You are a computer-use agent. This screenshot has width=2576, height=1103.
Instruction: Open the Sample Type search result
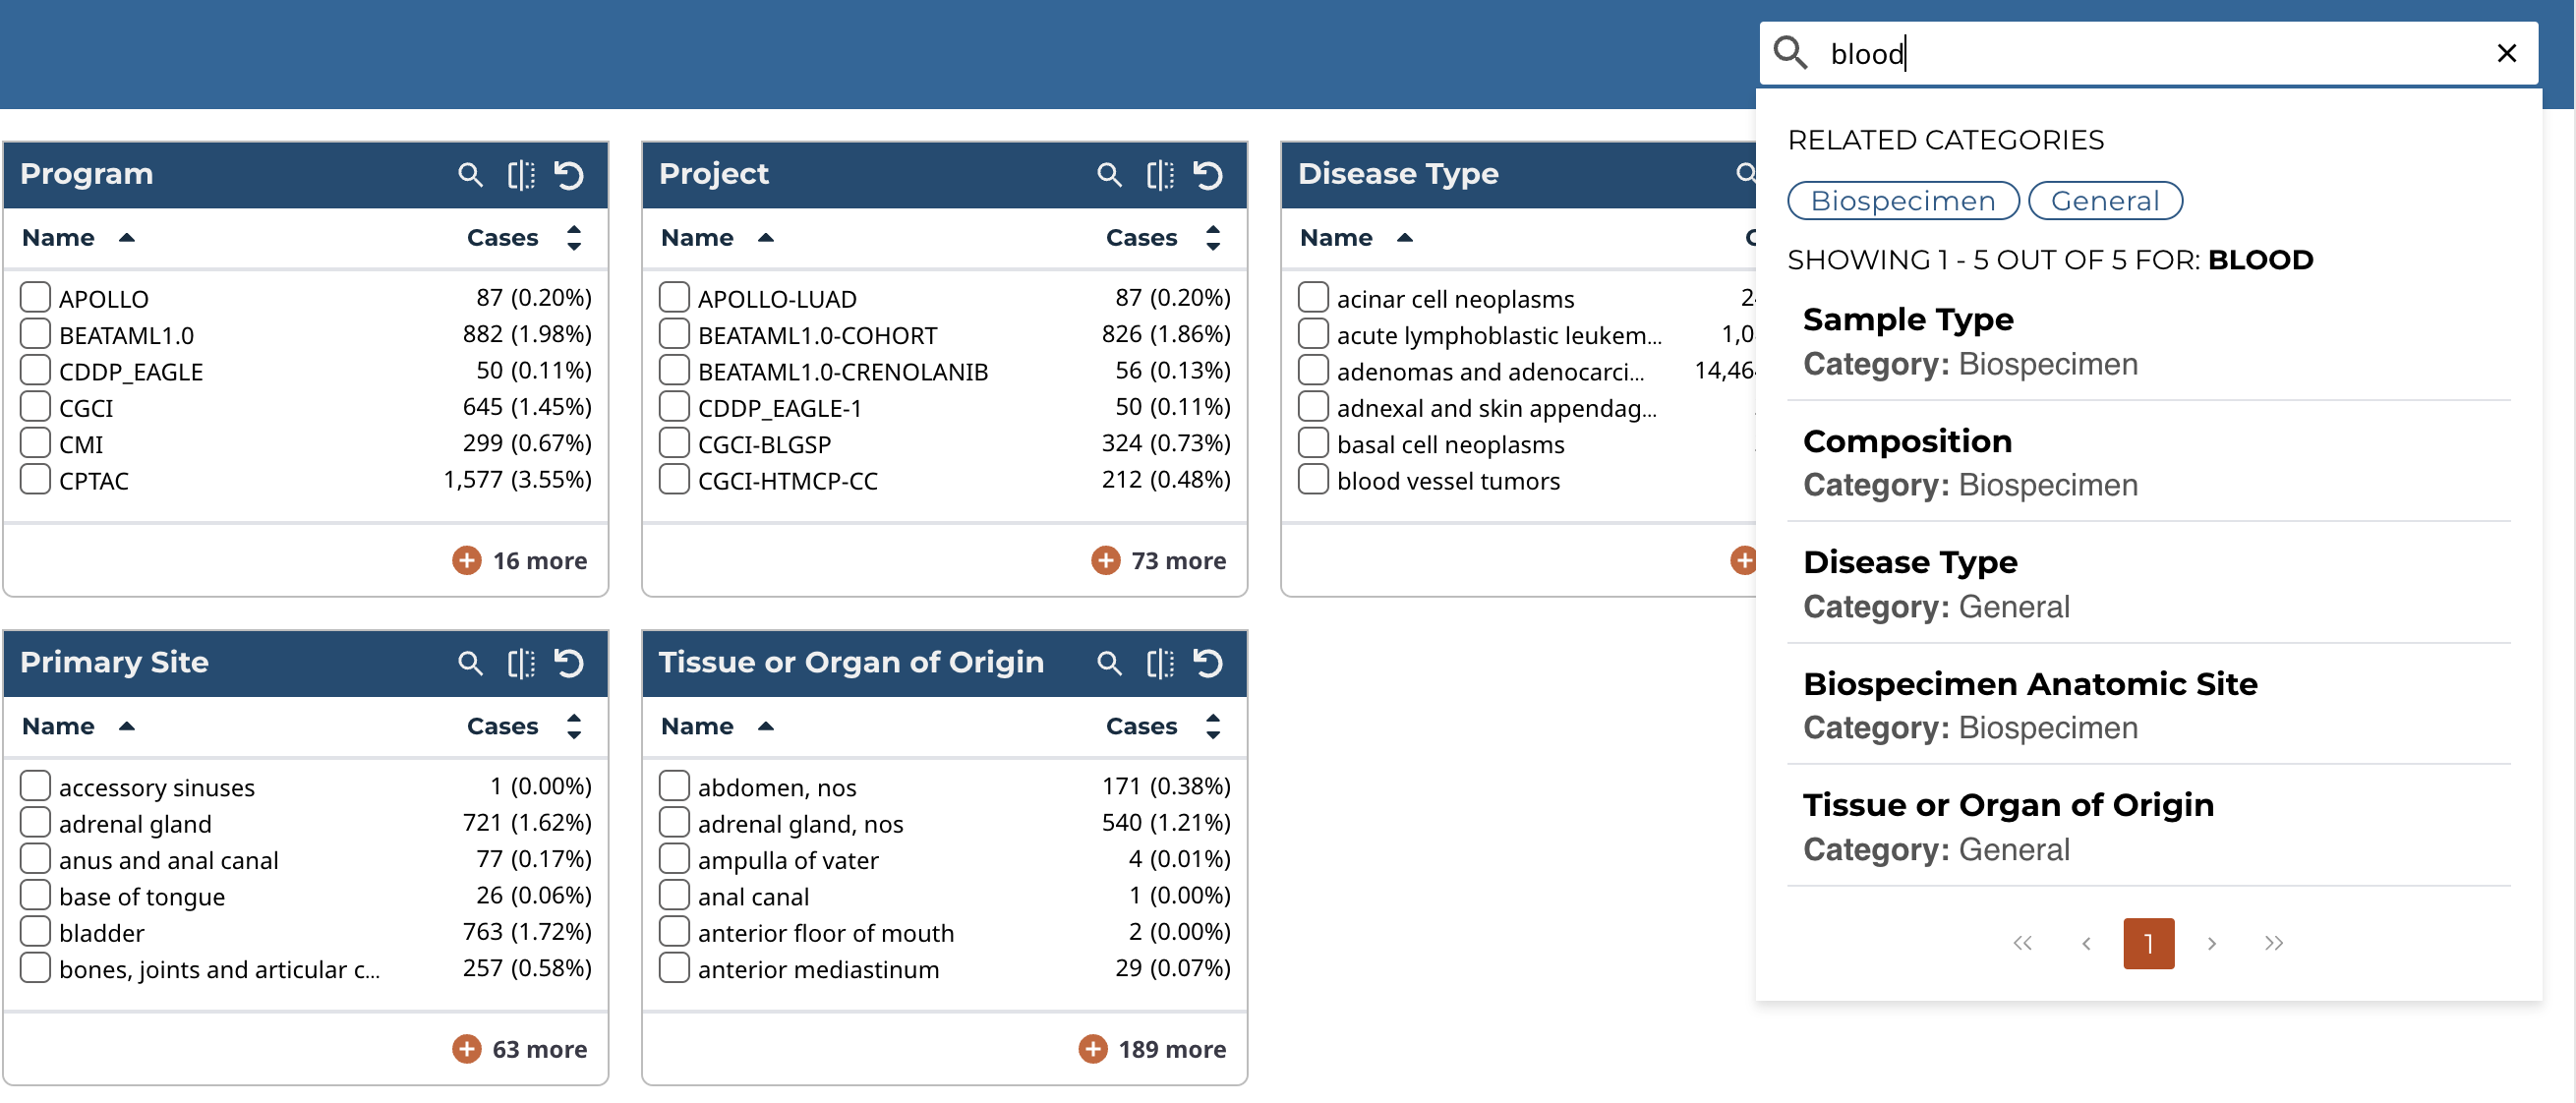[1906, 320]
